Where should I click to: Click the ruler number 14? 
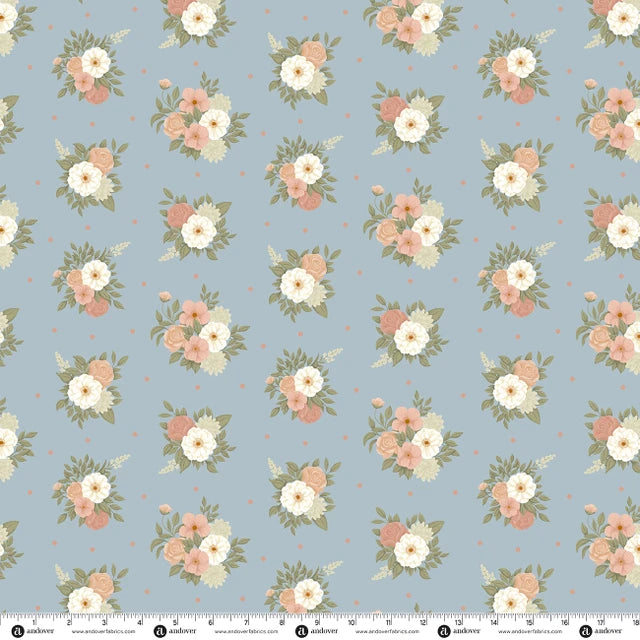point(494,623)
